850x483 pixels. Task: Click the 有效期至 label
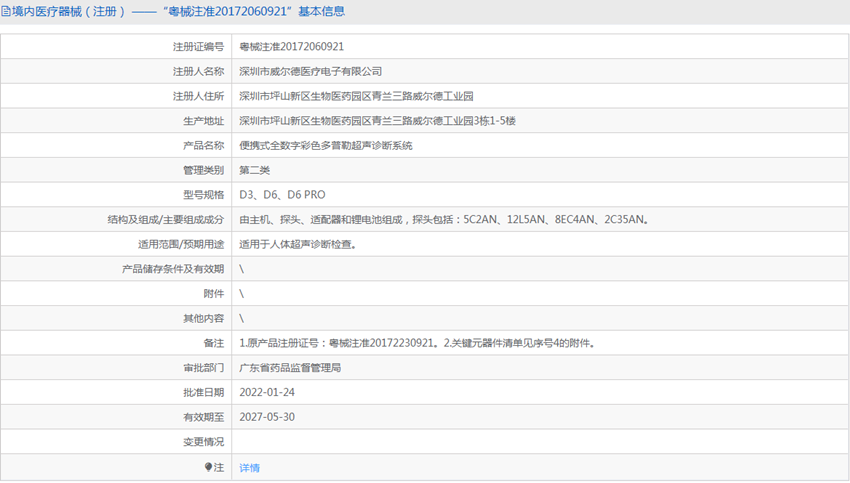click(x=203, y=417)
